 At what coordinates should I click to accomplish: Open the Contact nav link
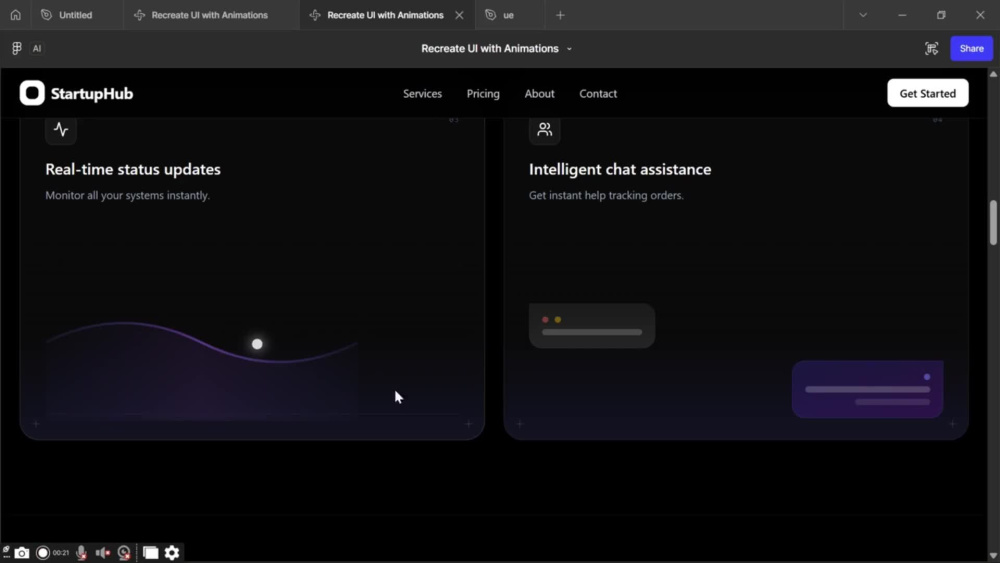[x=598, y=94]
